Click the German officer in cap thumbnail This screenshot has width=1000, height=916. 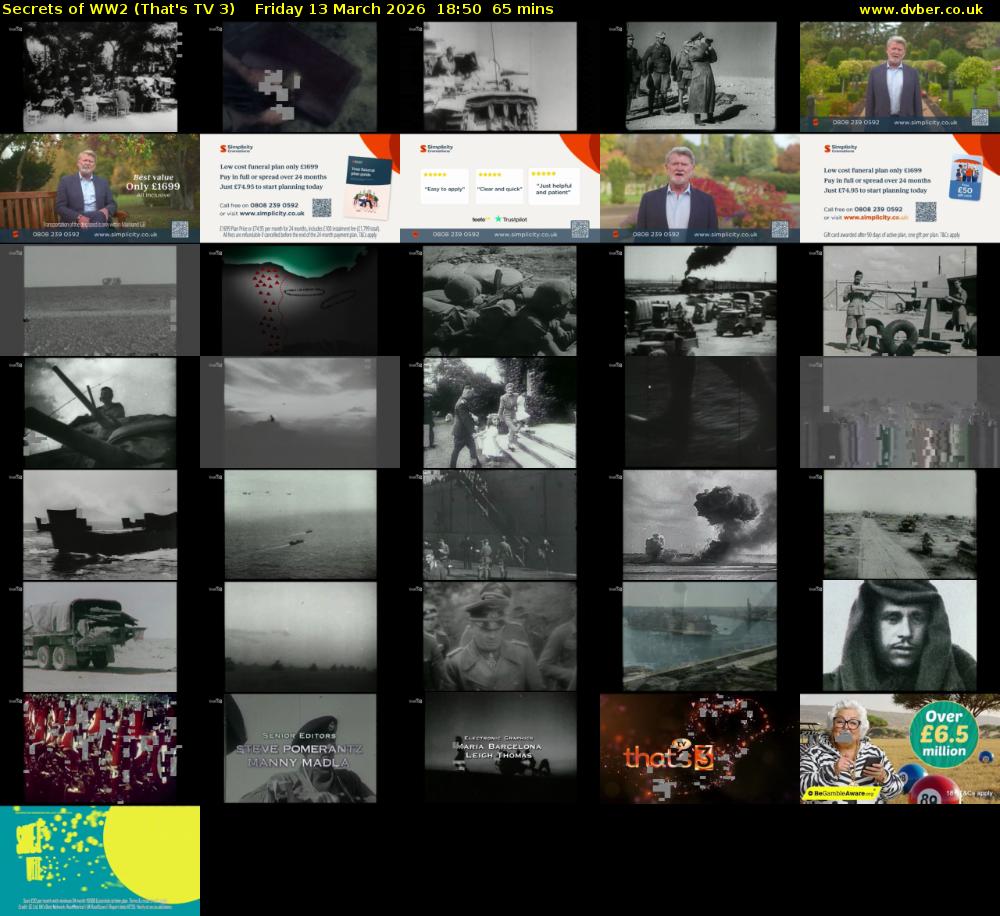[x=499, y=637]
